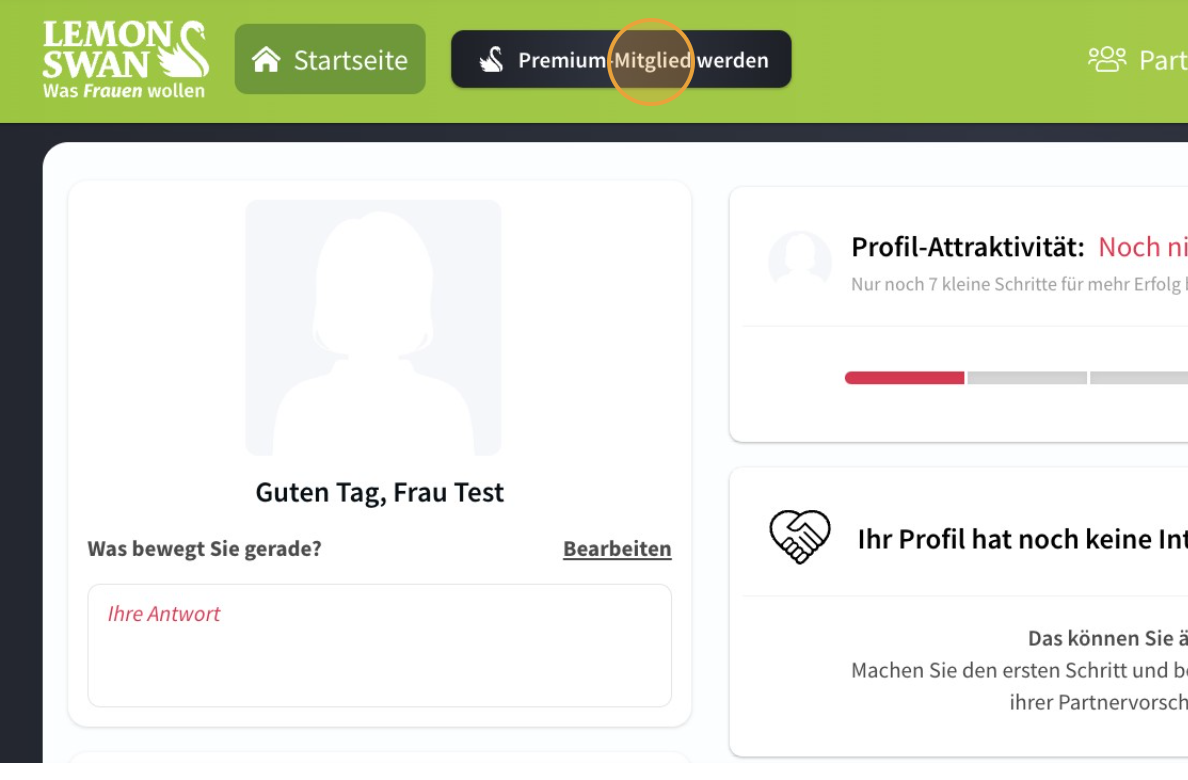Screen dimensions: 1188x780
Task: Click 'Guten Tag, Frau Test' greeting
Action: point(380,493)
